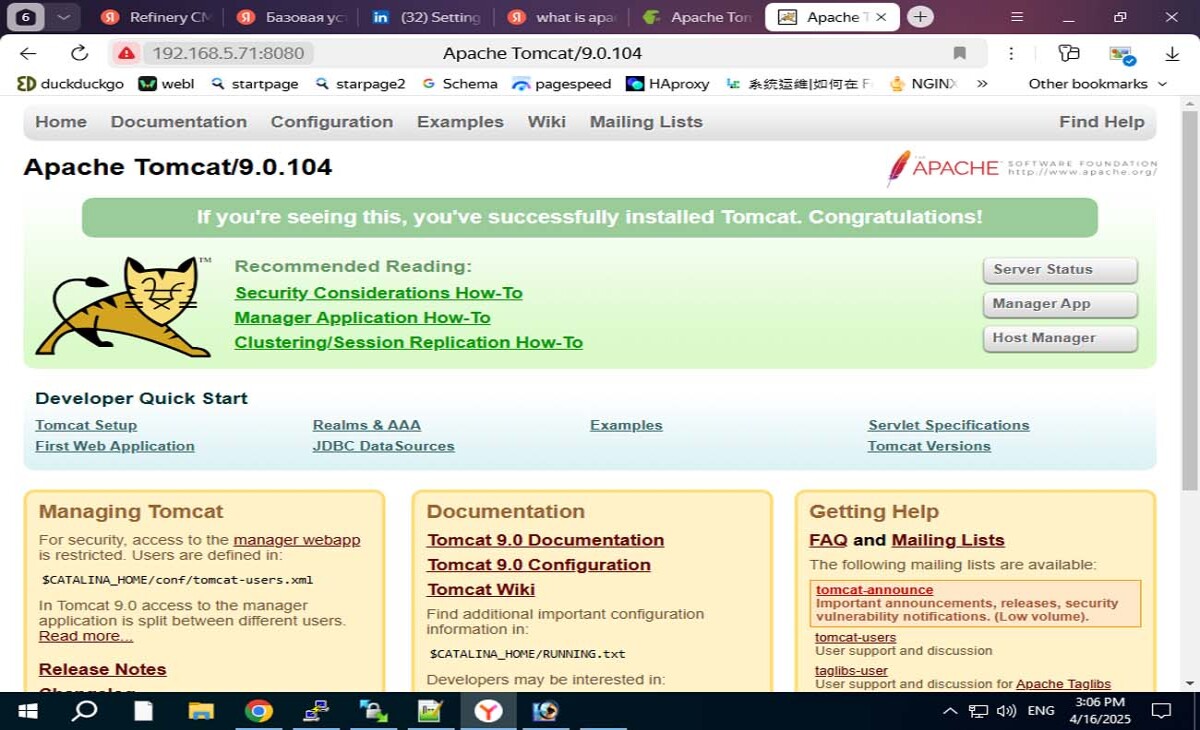Open JDBC DataSources link
This screenshot has height=730, width=1200.
384,446
